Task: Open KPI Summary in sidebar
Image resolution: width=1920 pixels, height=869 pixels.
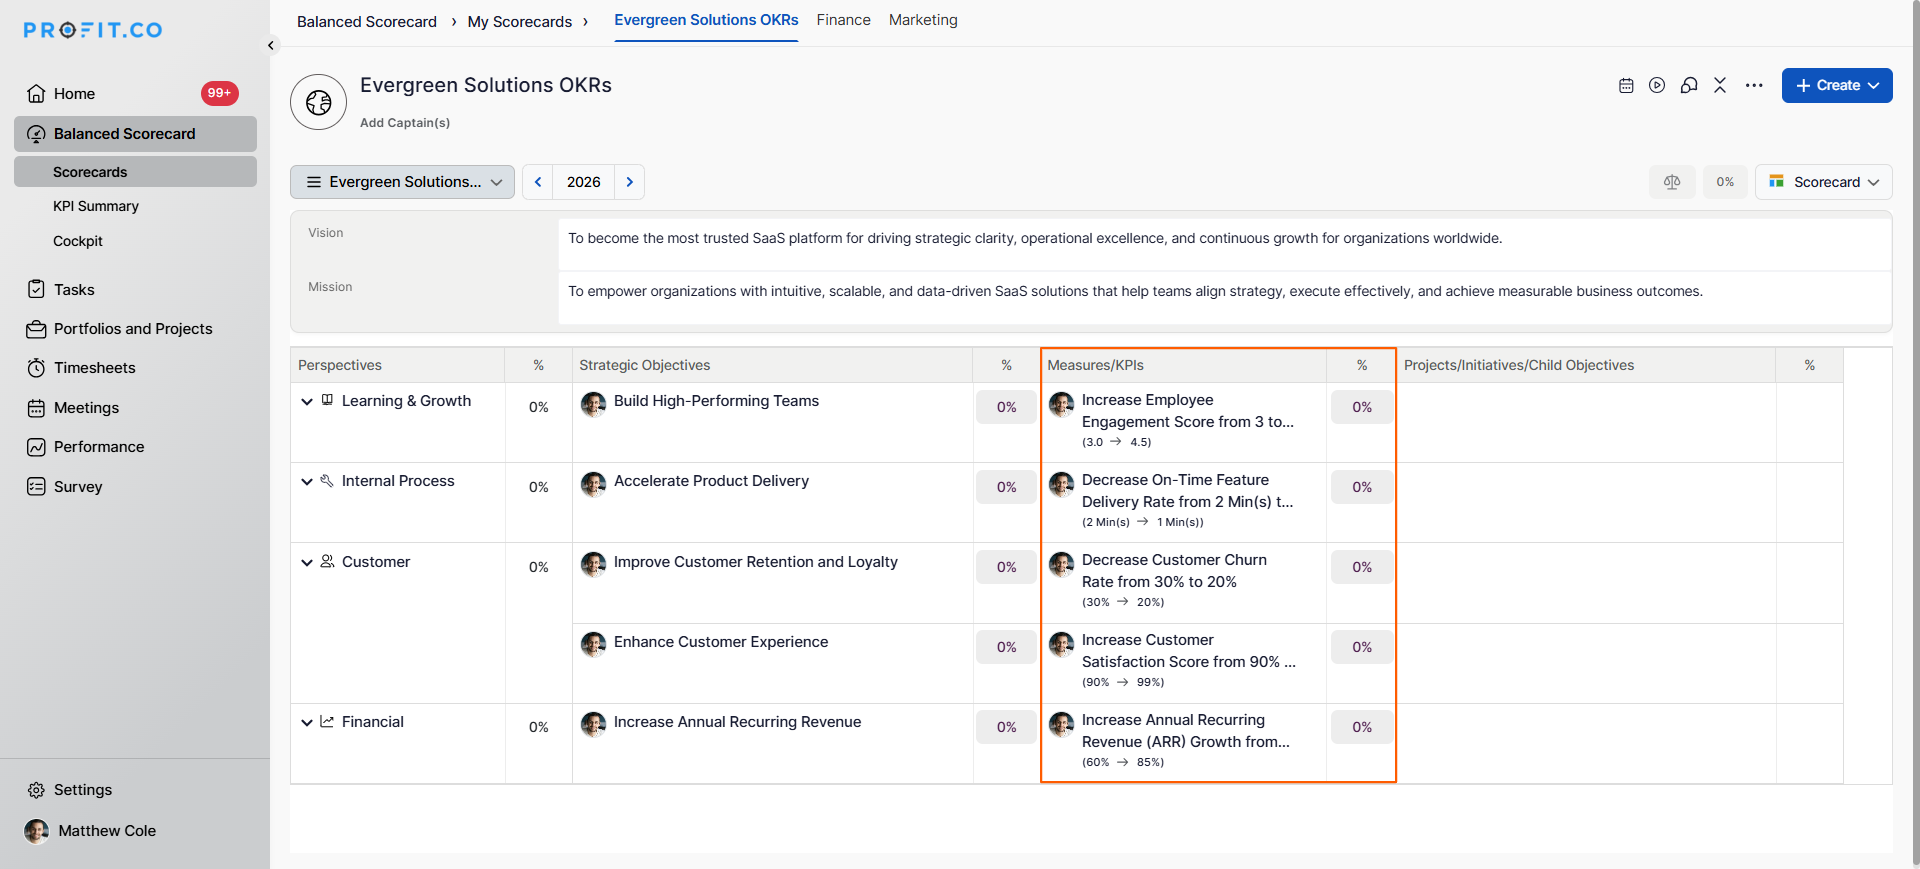Action: [x=96, y=206]
